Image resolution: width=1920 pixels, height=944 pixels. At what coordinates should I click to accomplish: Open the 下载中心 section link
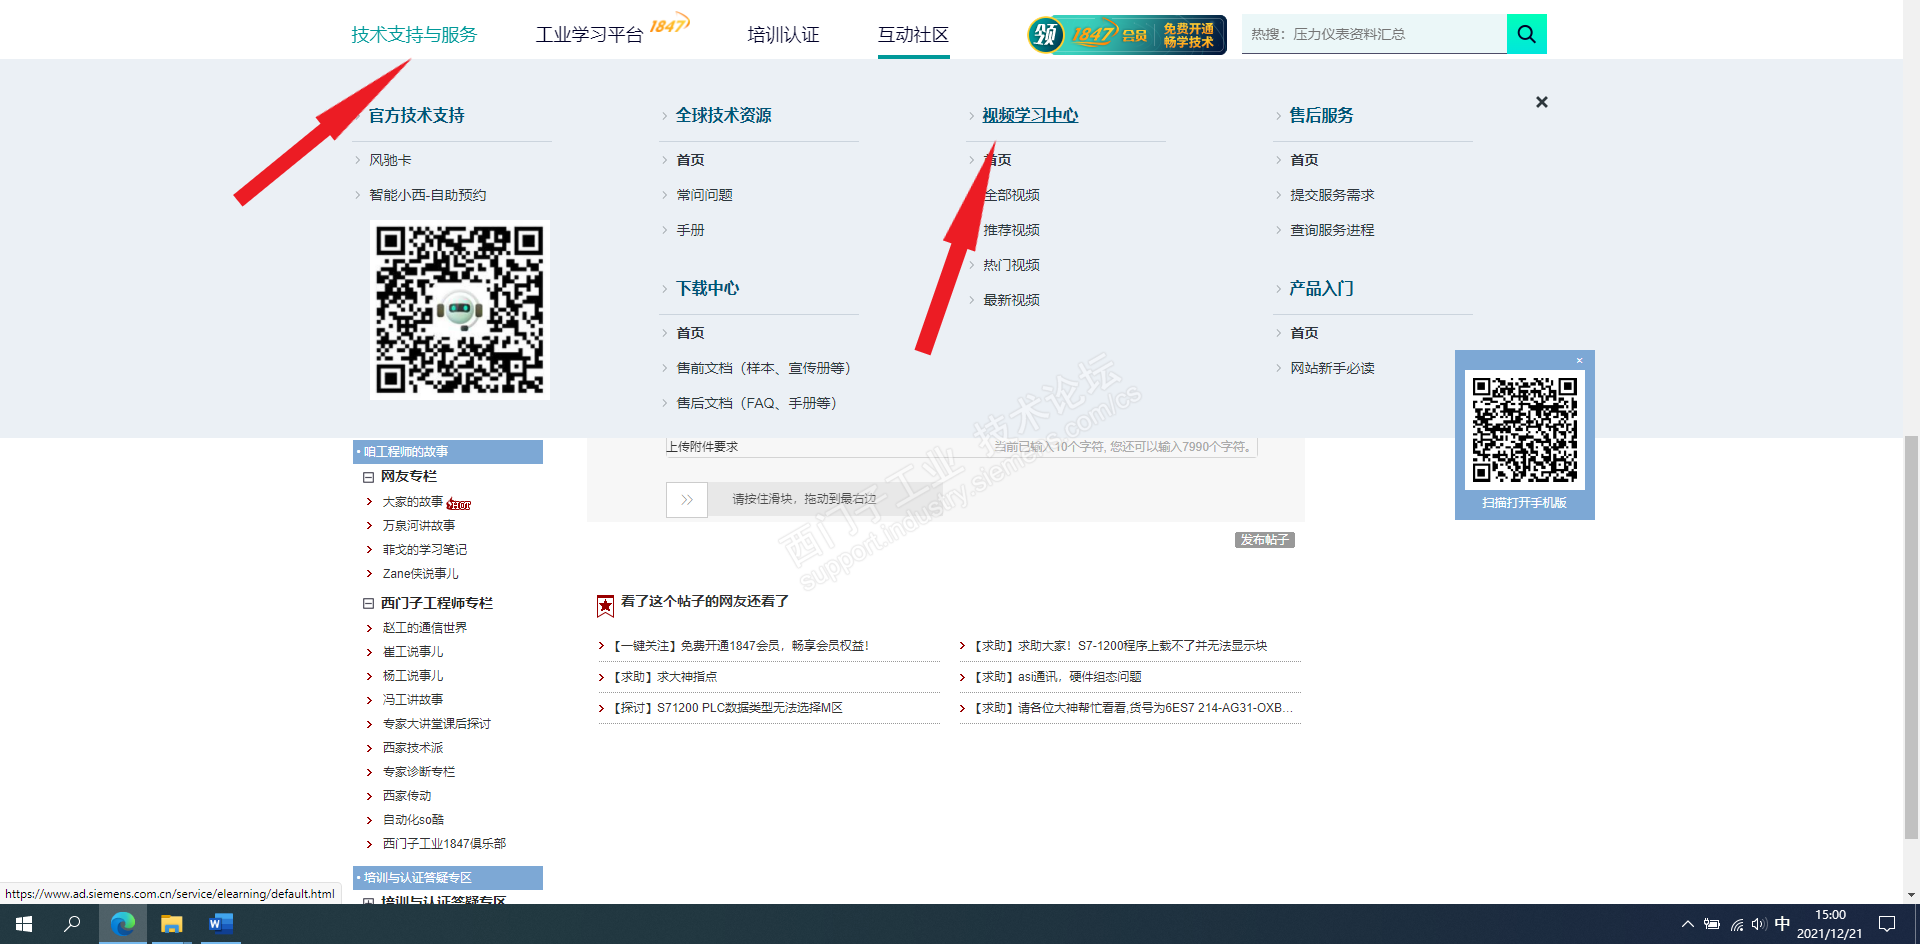point(708,288)
